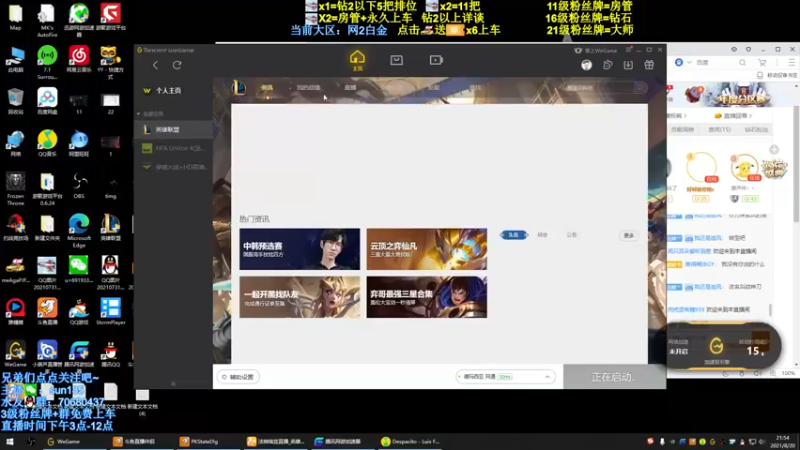Select 穿越火线 in the sidebar

(x=173, y=167)
